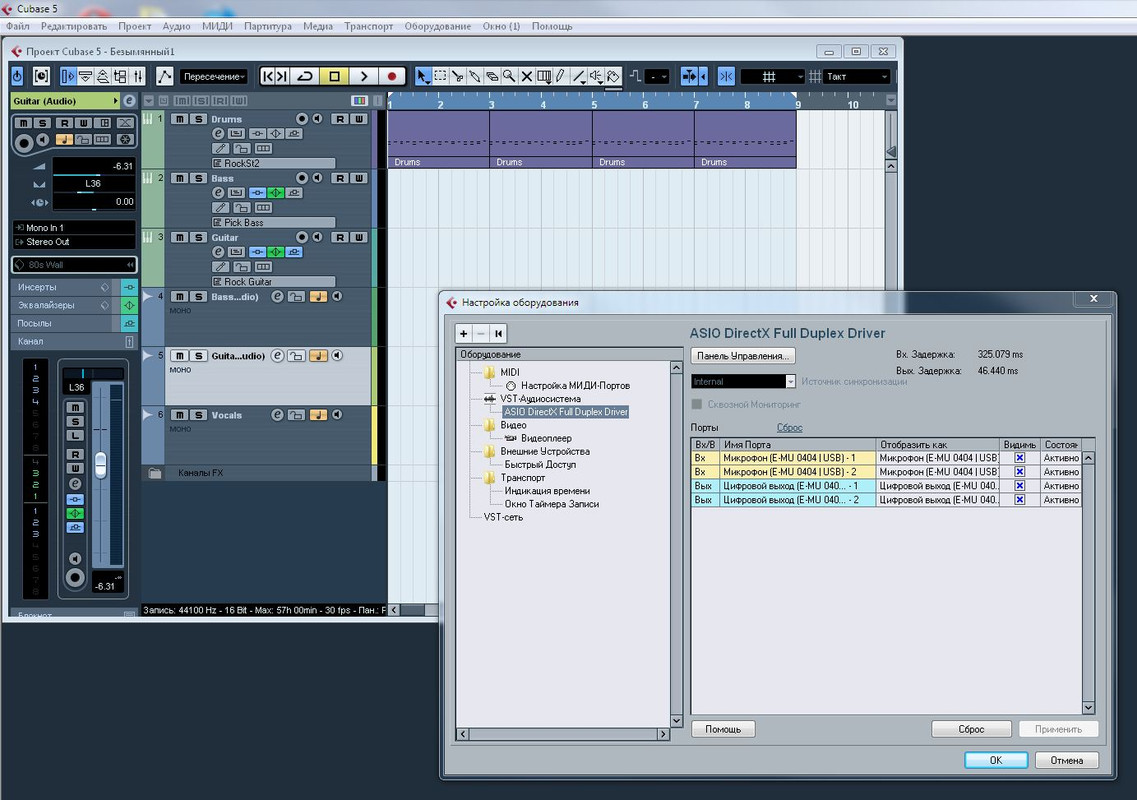Click the Stereo Out output routing
Viewport: 1137px width, 800px height.
(74, 242)
